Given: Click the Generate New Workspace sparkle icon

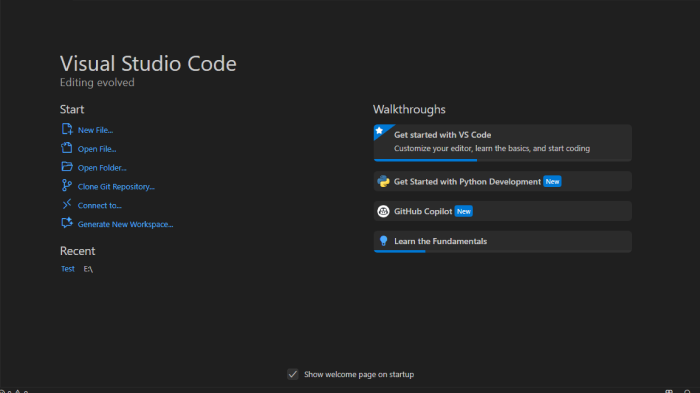Looking at the screenshot, I should tap(67, 223).
